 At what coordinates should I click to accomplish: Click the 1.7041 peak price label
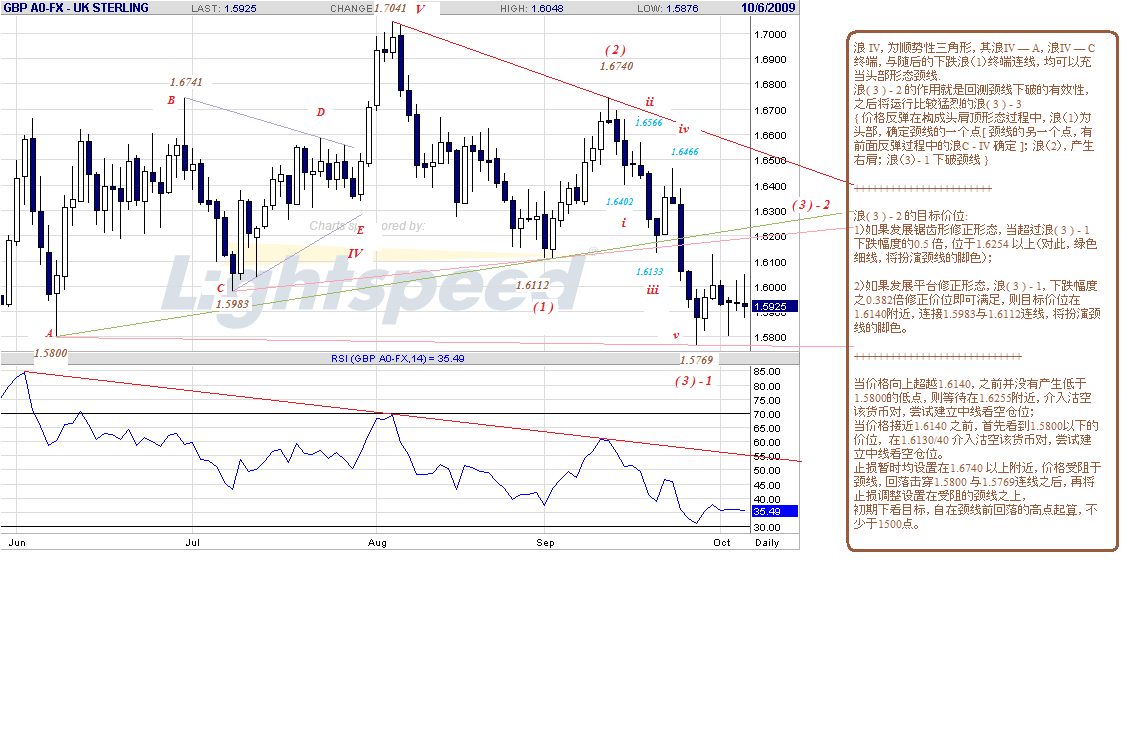[x=390, y=9]
